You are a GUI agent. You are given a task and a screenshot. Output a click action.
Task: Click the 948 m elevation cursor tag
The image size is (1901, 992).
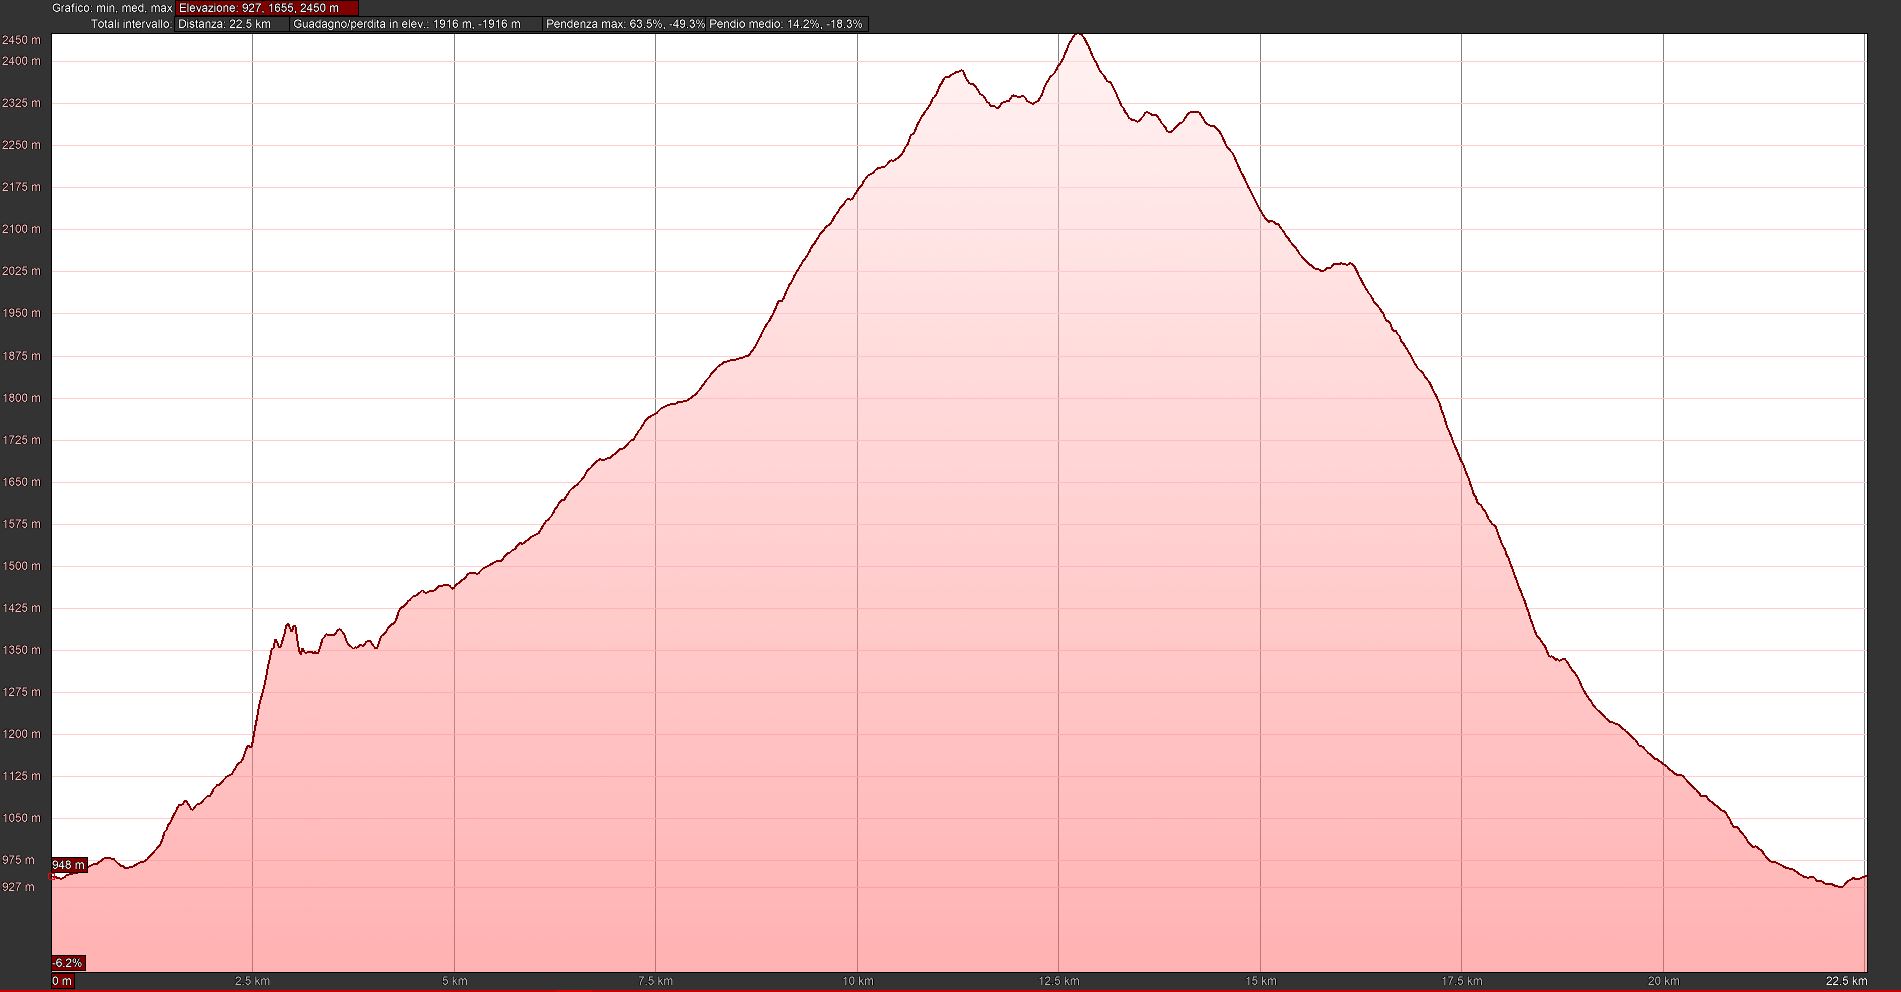coord(69,865)
